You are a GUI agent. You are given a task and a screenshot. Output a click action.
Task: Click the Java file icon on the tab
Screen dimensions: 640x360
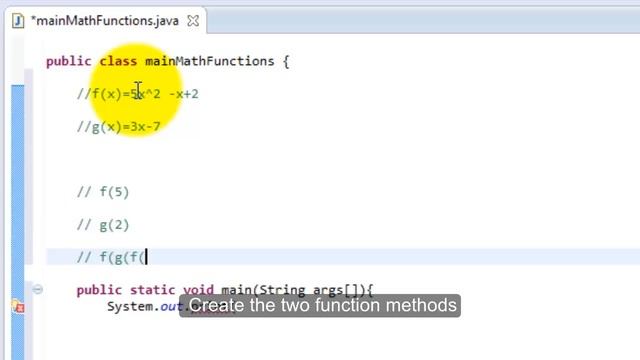click(18, 20)
